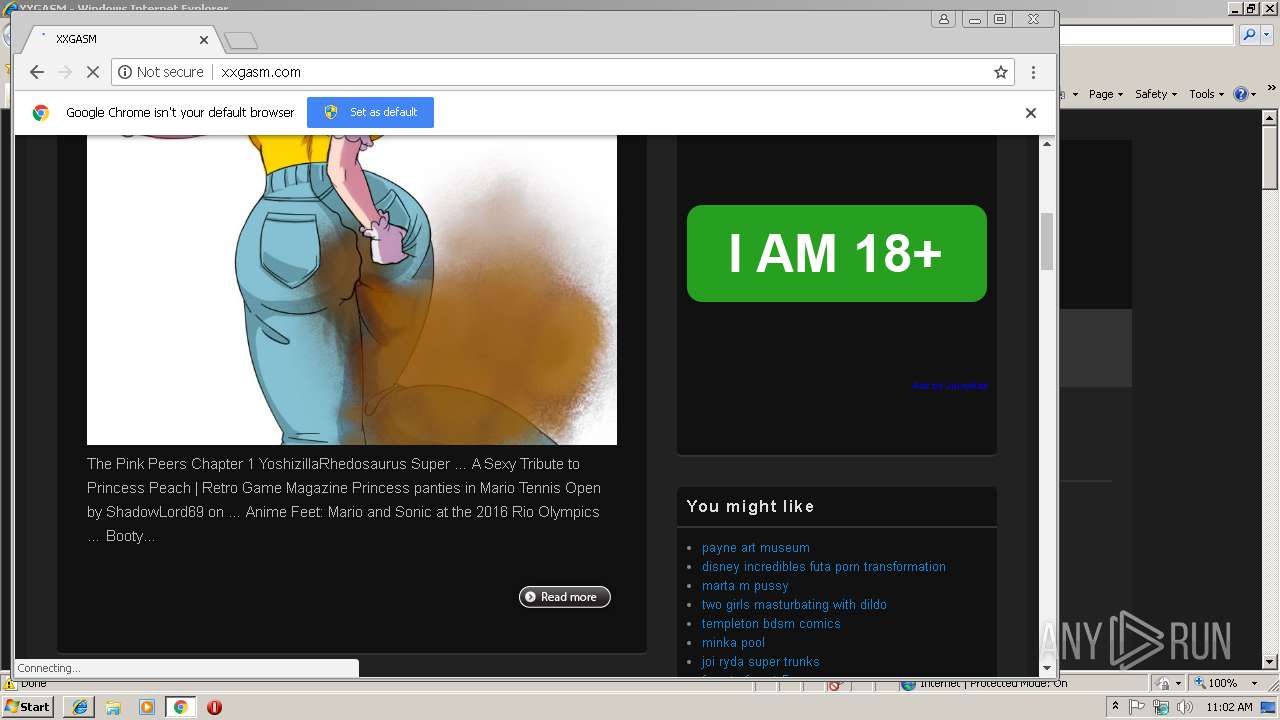Viewport: 1280px width, 720px height.
Task: Expand the IE search provider dropdown
Action: pyautogui.click(x=1265, y=35)
